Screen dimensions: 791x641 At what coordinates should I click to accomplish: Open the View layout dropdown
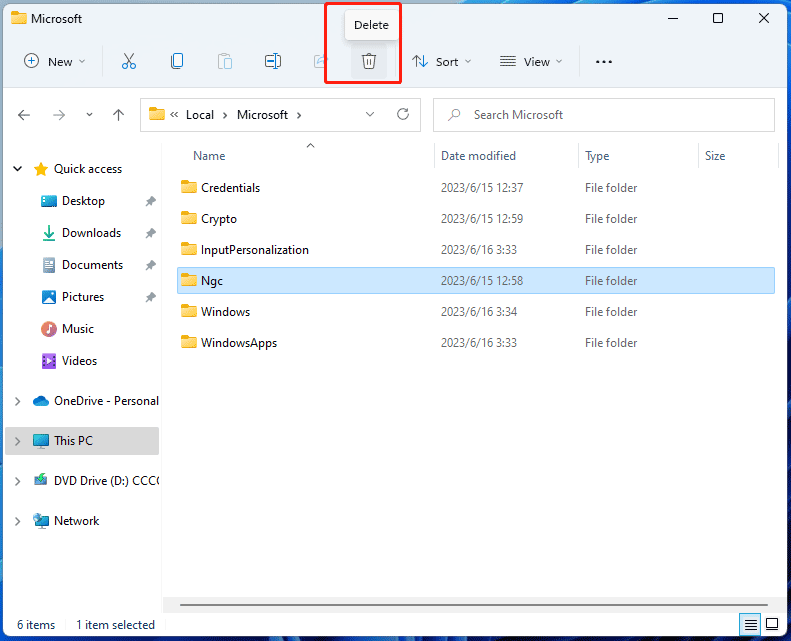pos(531,62)
